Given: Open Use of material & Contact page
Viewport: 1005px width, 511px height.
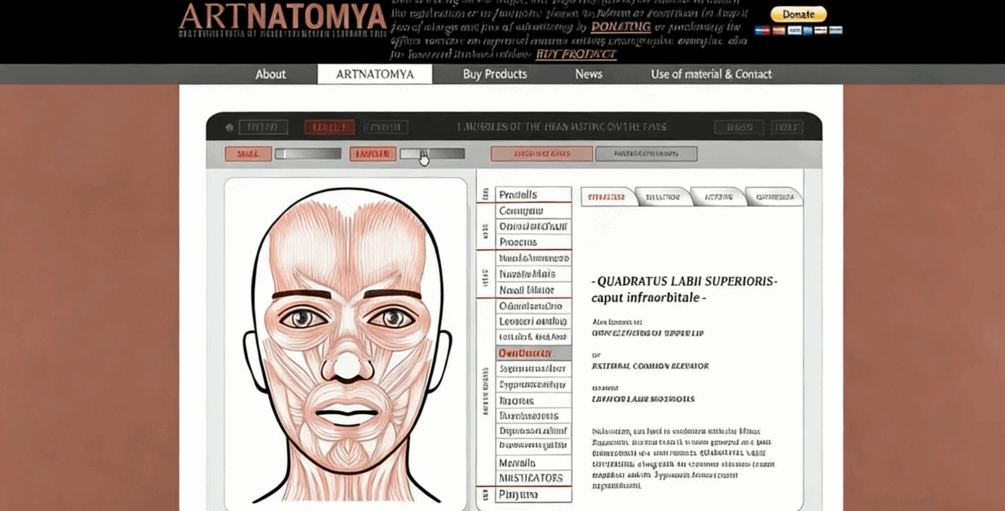Looking at the screenshot, I should coord(711,74).
